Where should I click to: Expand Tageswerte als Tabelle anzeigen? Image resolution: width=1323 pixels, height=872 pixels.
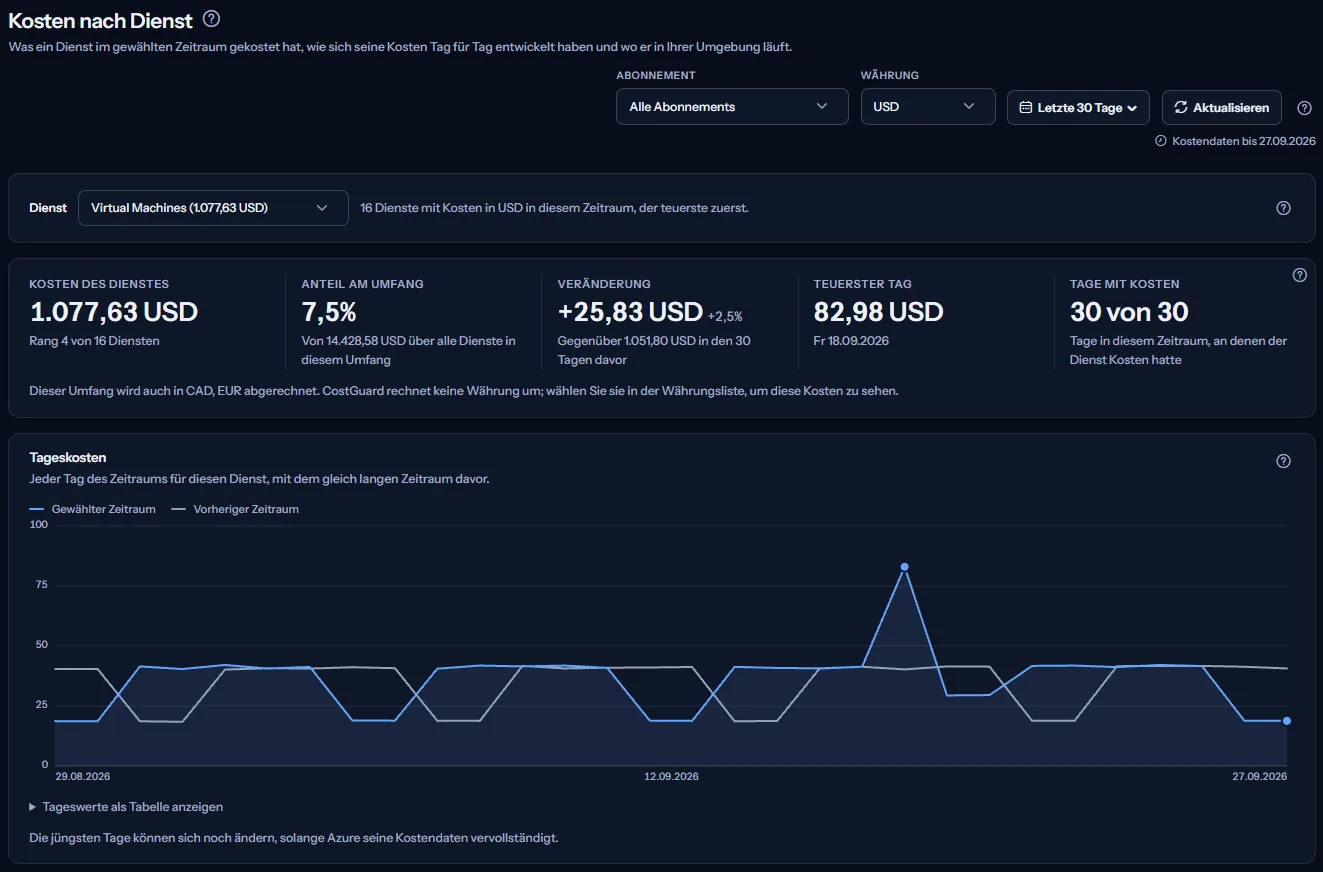point(126,807)
